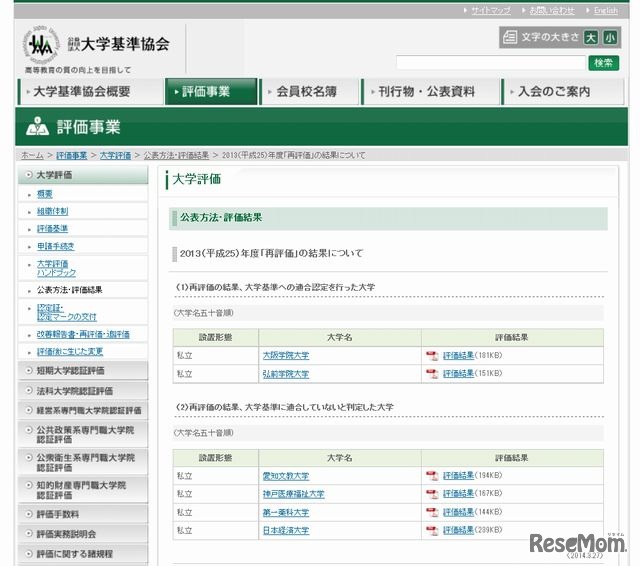The image size is (640, 566).
Task: Click PDF icon for 大阪学院大学 result
Action: click(x=432, y=356)
